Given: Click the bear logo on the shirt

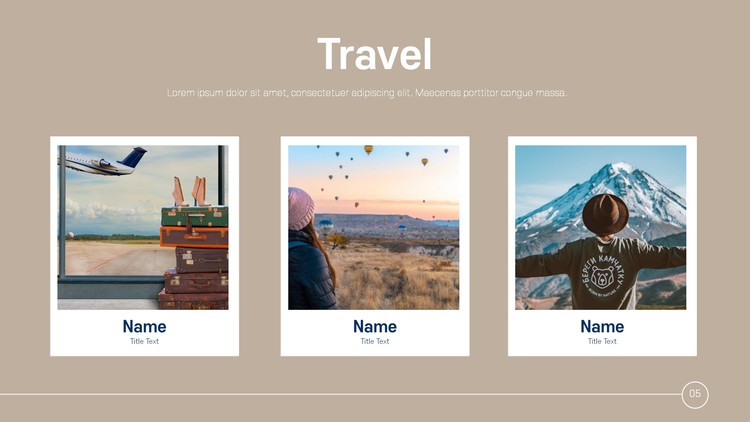Looking at the screenshot, I should (603, 276).
